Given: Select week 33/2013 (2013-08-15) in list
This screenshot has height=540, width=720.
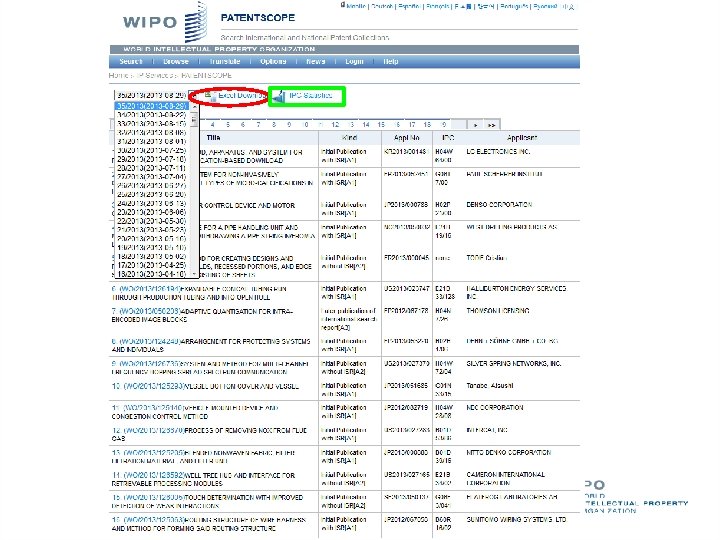Looking at the screenshot, I should 152,124.
